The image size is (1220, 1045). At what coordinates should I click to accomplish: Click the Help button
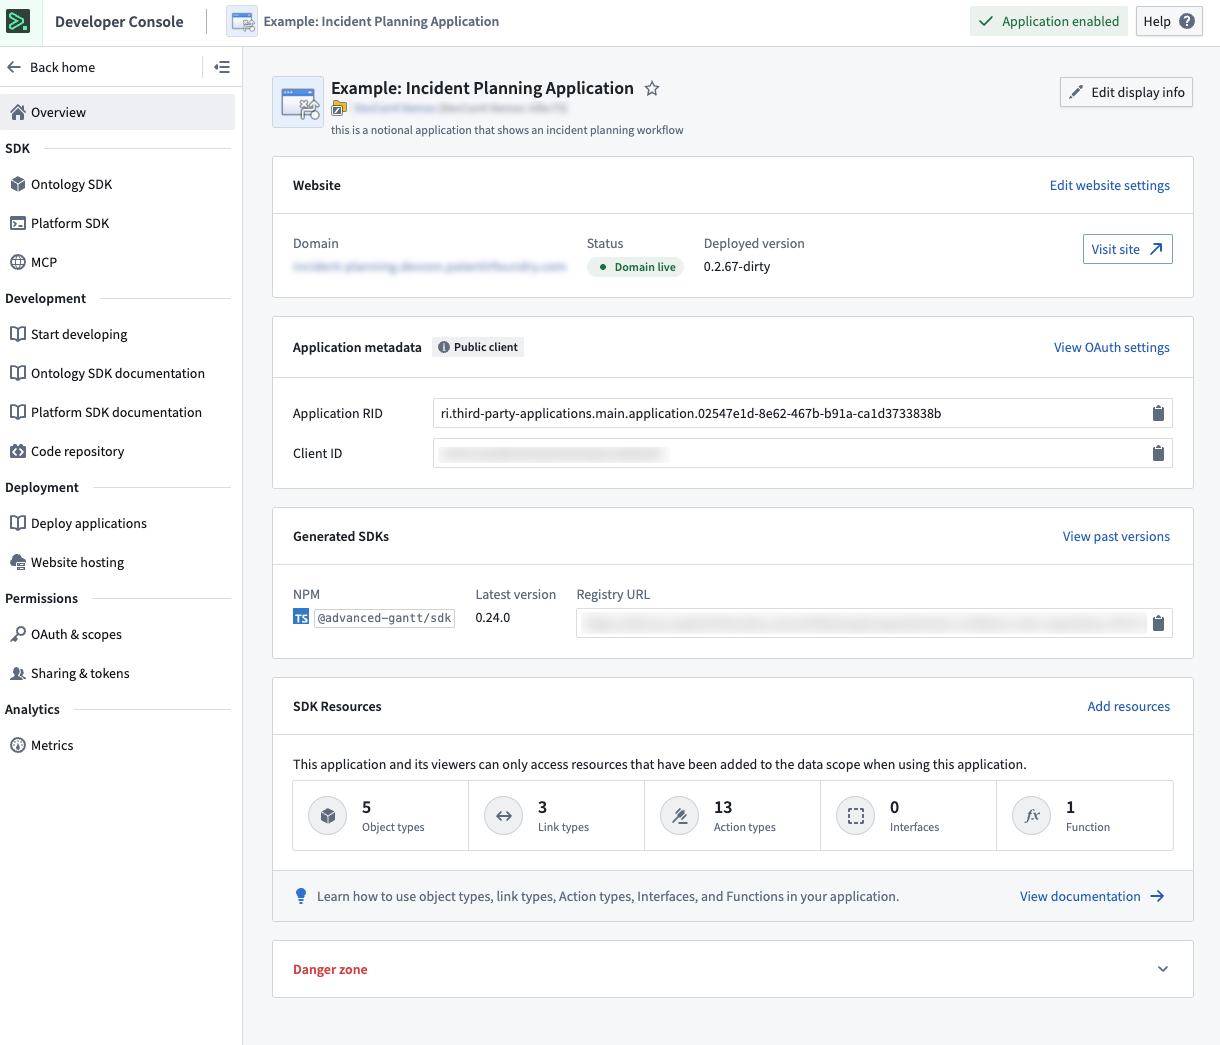(x=1169, y=21)
